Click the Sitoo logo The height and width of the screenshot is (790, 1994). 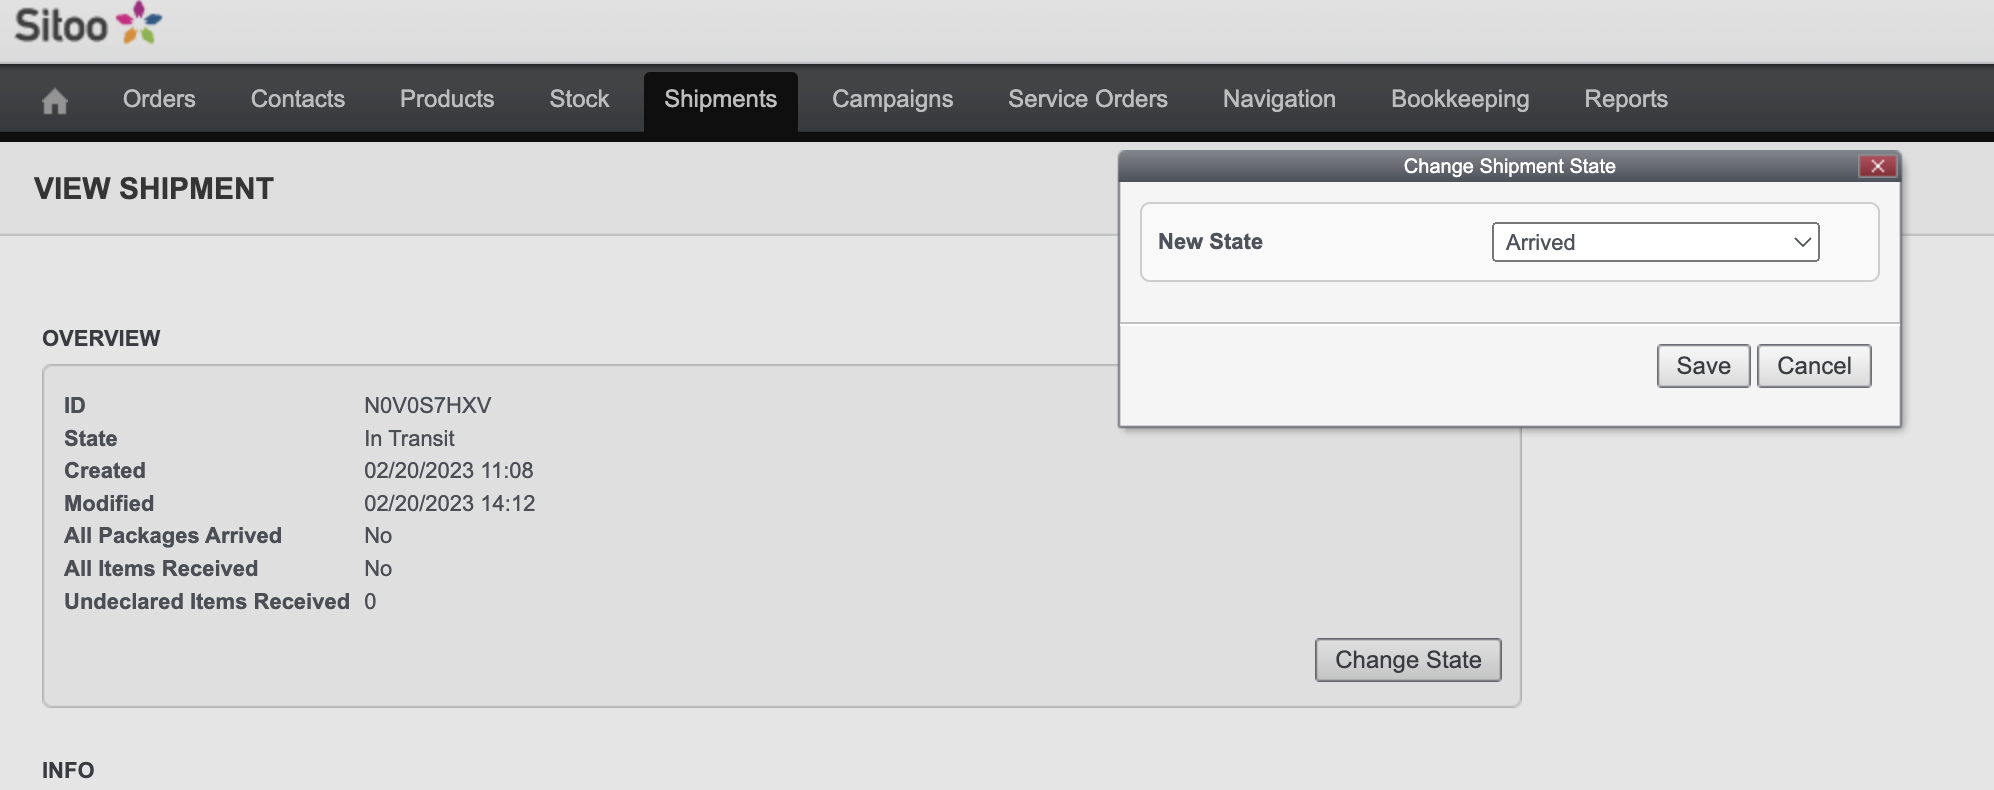tap(88, 24)
